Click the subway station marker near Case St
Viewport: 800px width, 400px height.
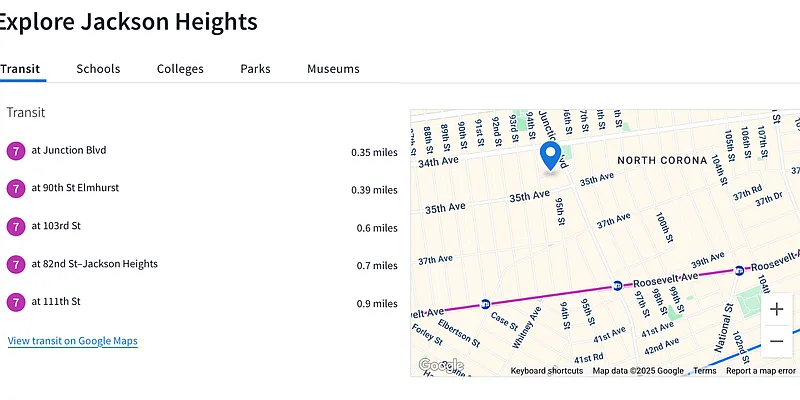tap(485, 303)
